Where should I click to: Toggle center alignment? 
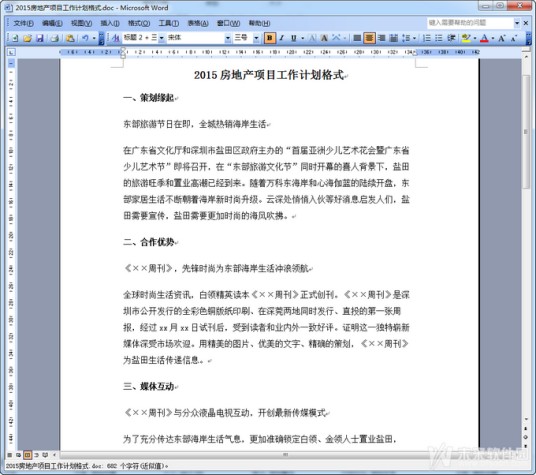click(x=369, y=38)
